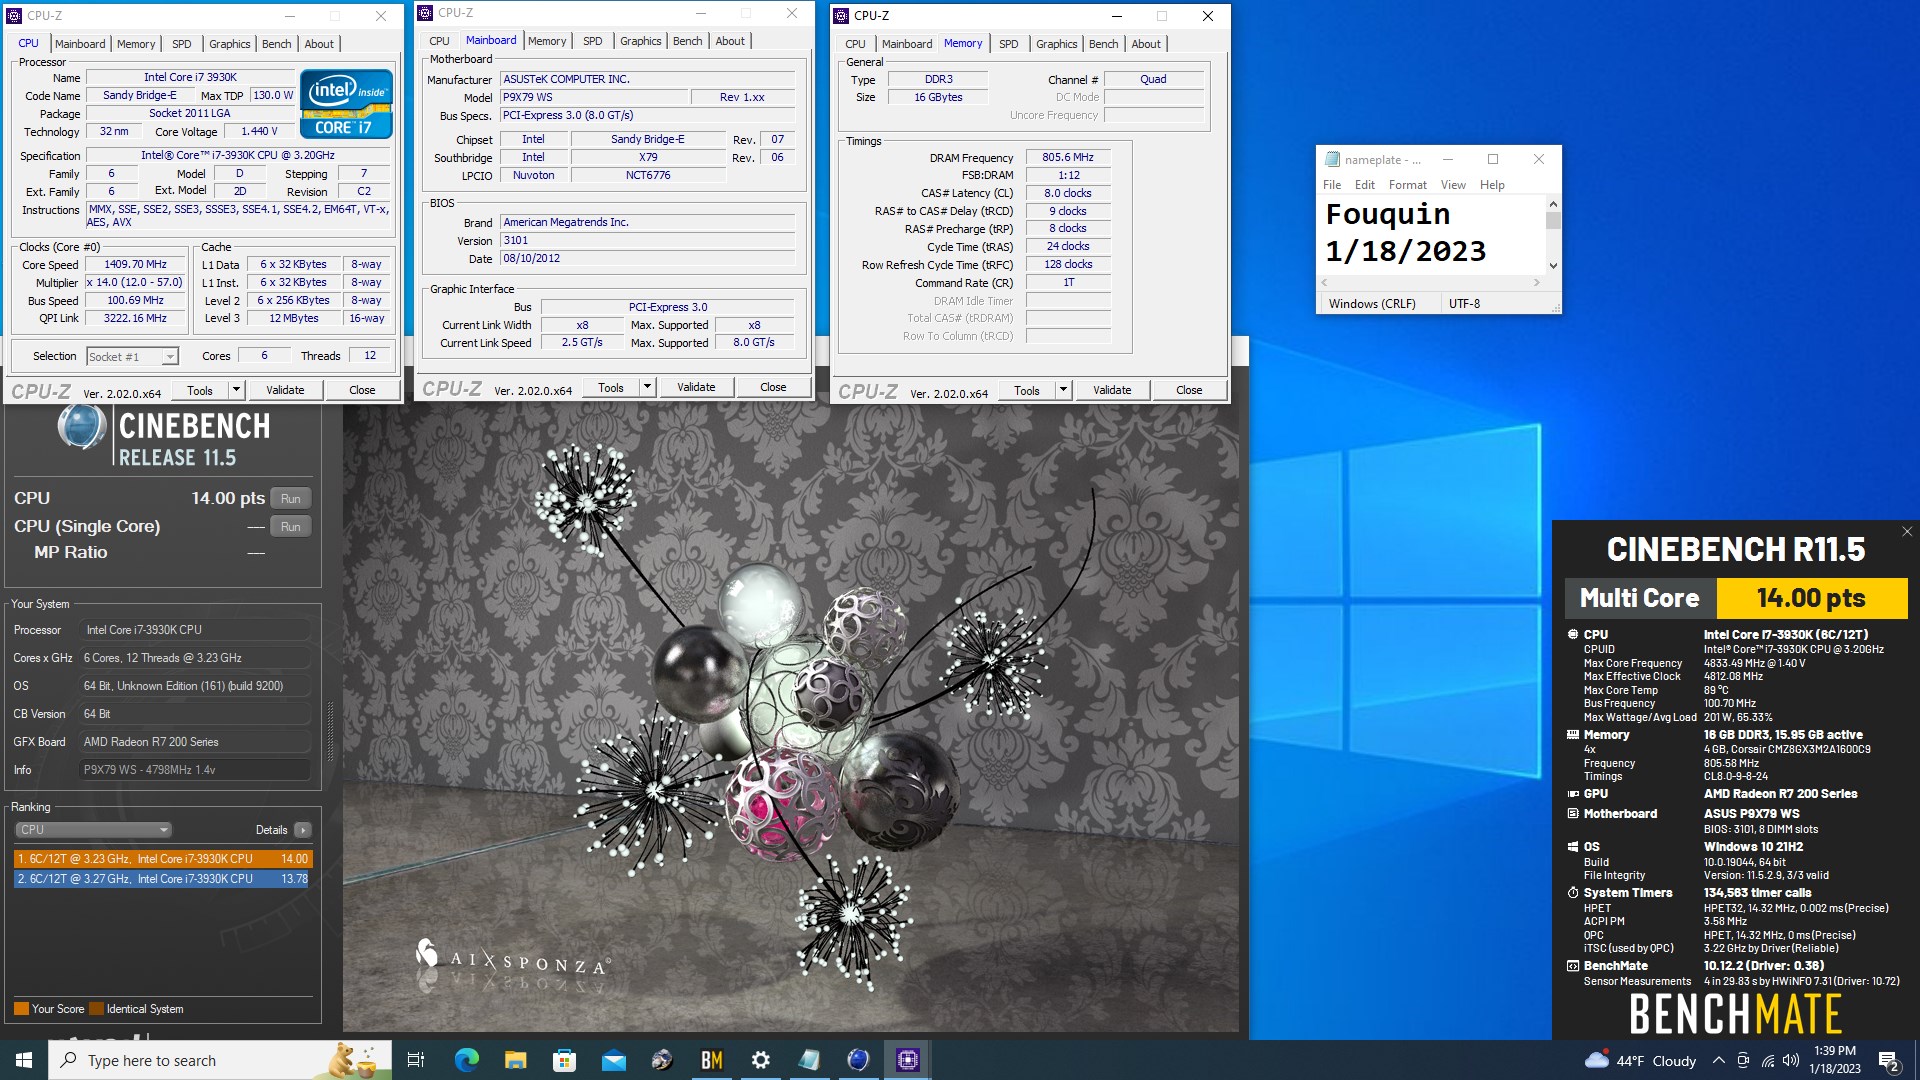Open network status tray icon

(x=1767, y=1061)
